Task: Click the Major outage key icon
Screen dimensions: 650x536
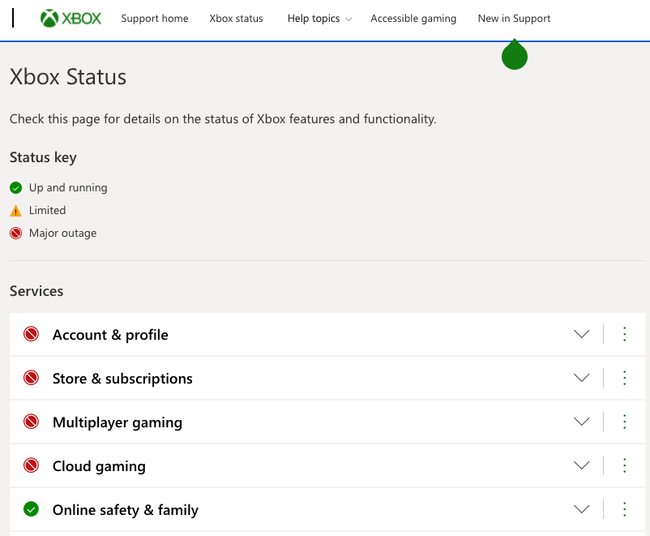Action: coord(16,233)
